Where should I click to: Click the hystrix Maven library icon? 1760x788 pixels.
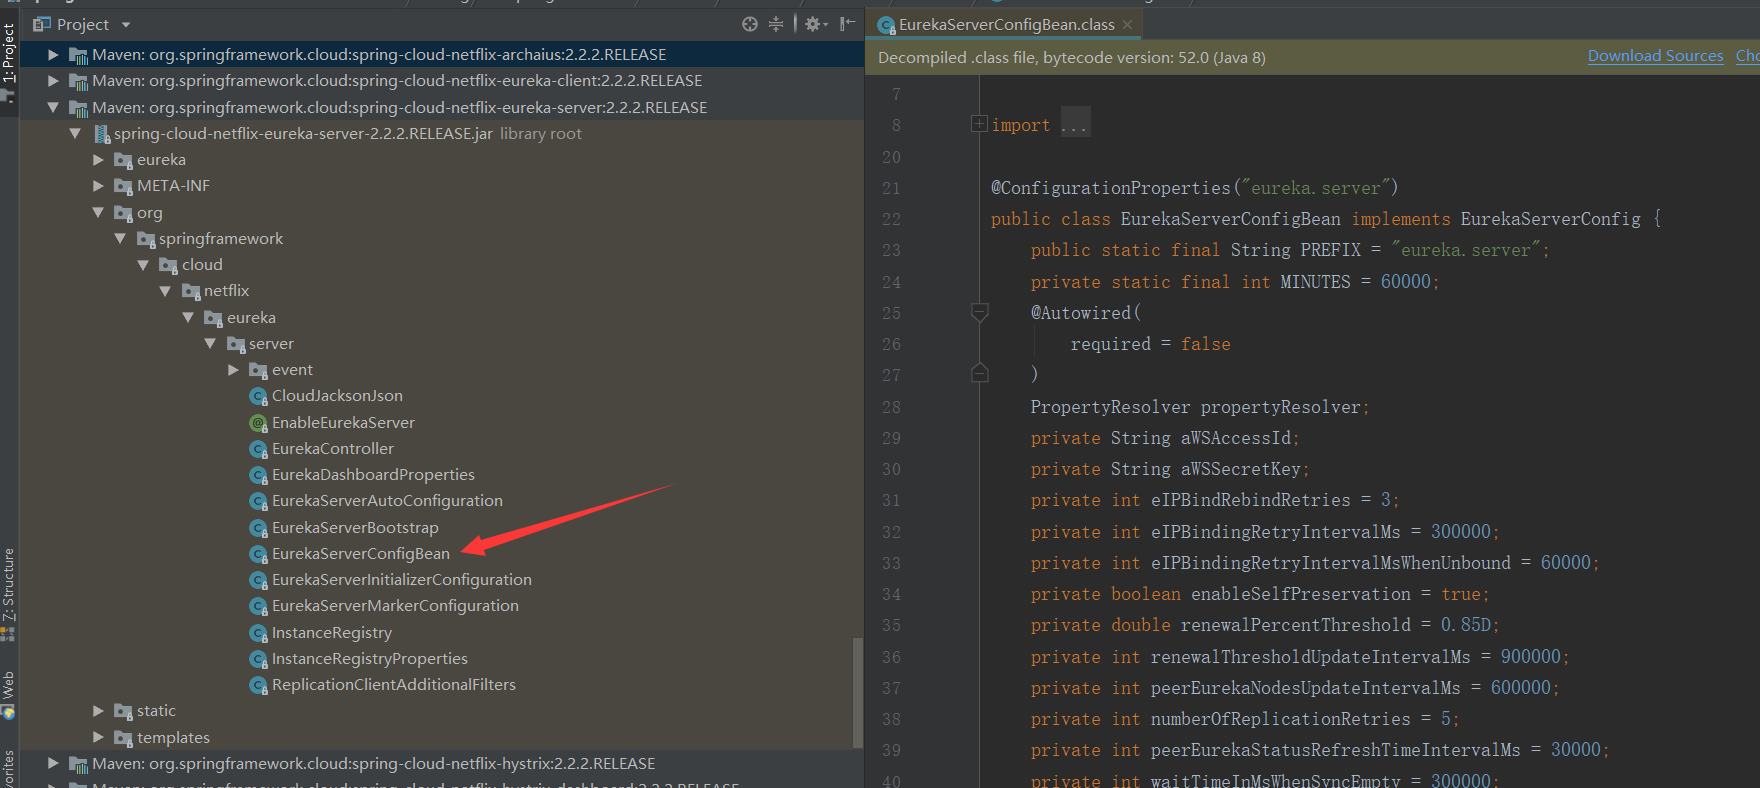tap(78, 764)
